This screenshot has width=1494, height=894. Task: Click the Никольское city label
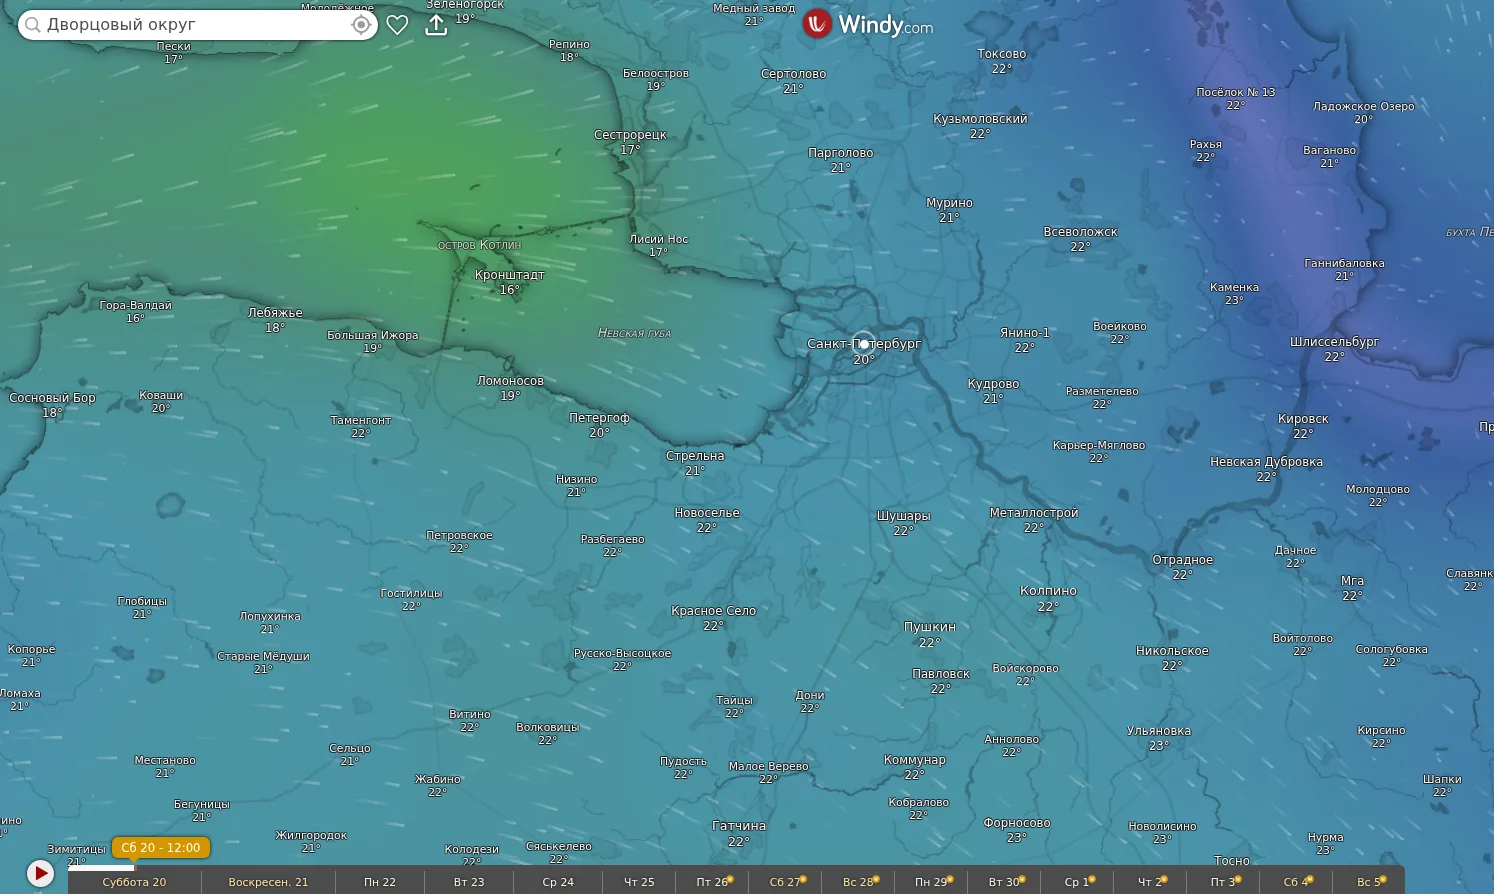tap(1172, 651)
